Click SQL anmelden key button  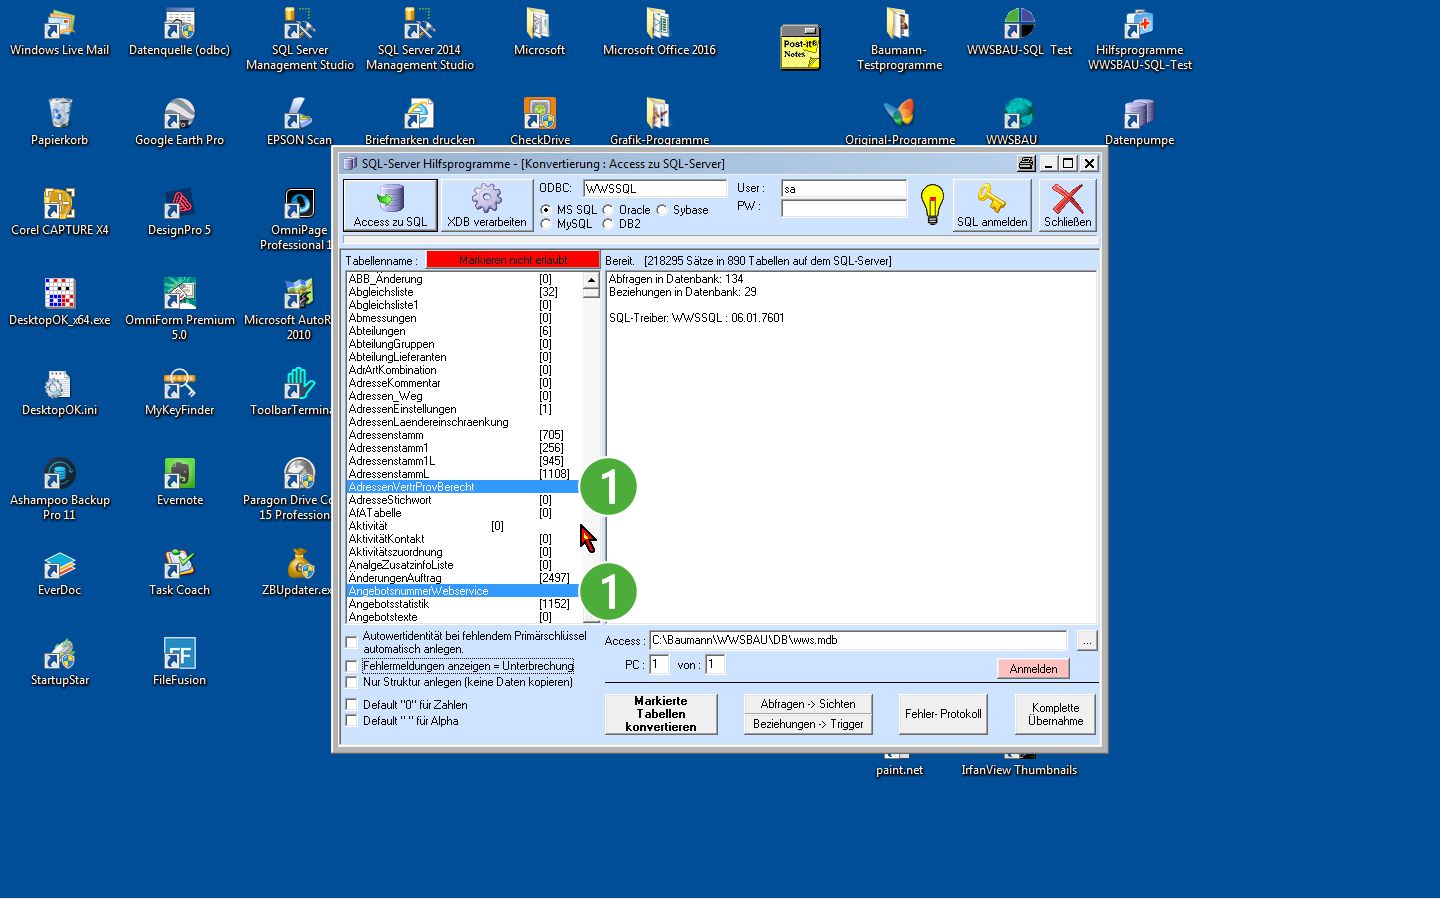point(992,205)
